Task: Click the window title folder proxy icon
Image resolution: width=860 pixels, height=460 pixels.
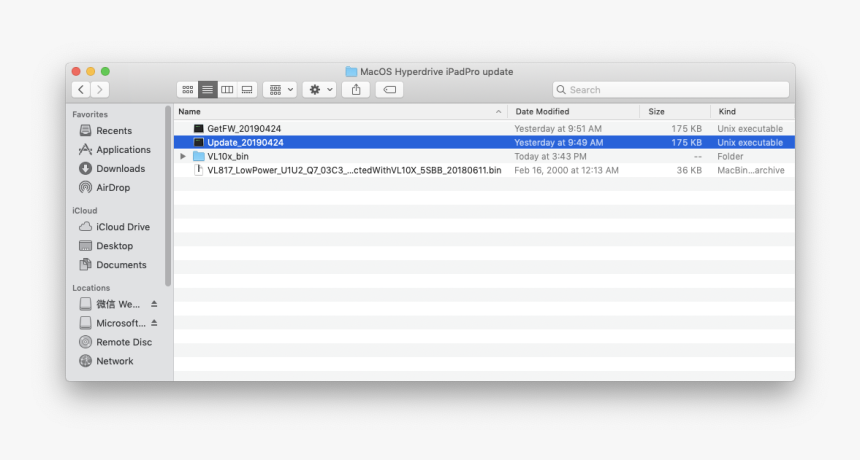Action: coord(351,71)
